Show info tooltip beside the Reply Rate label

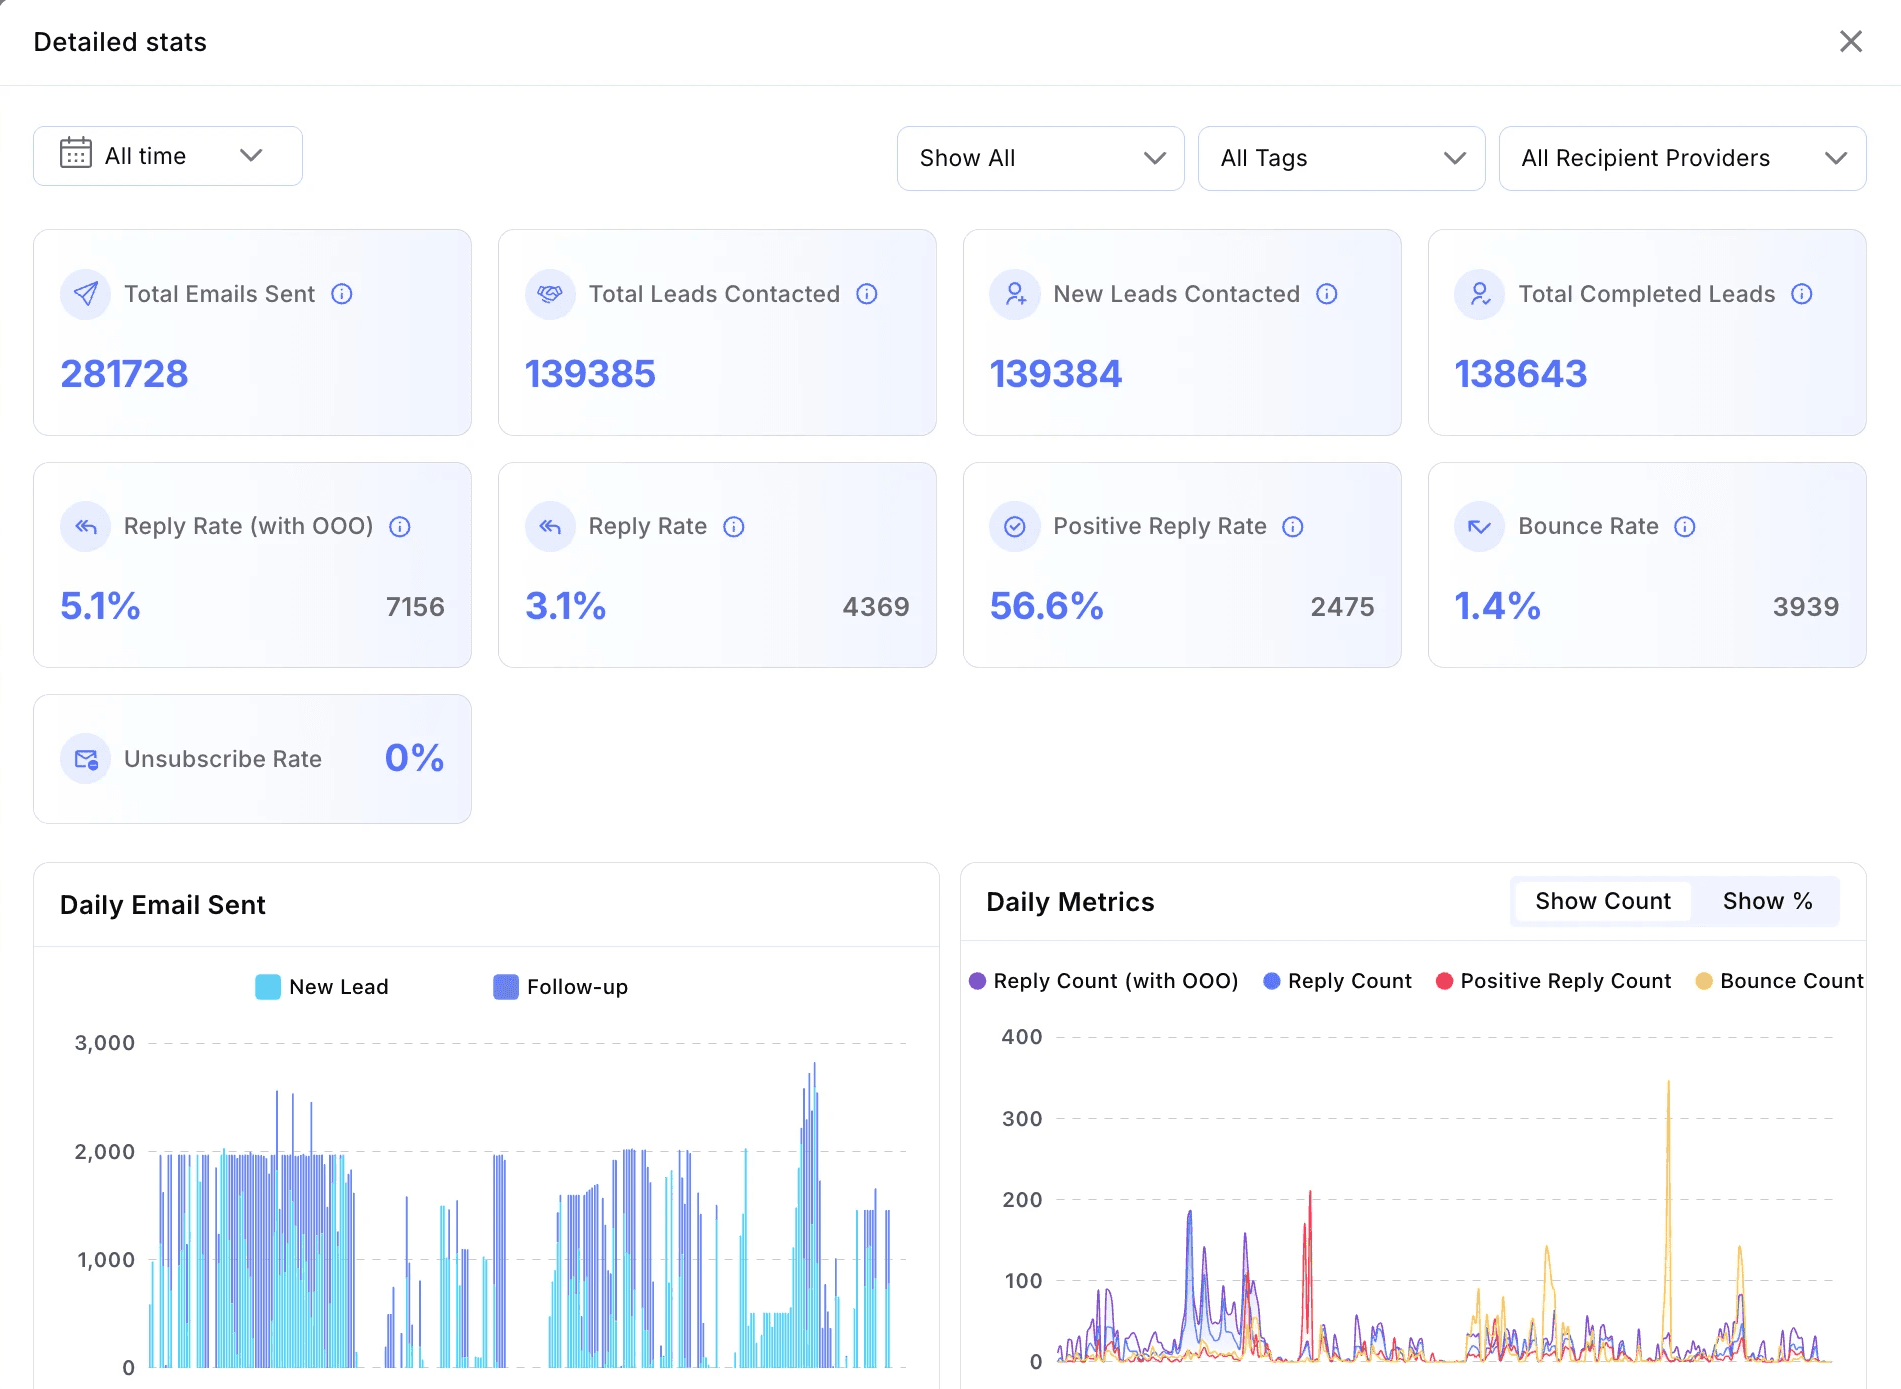[x=734, y=527]
